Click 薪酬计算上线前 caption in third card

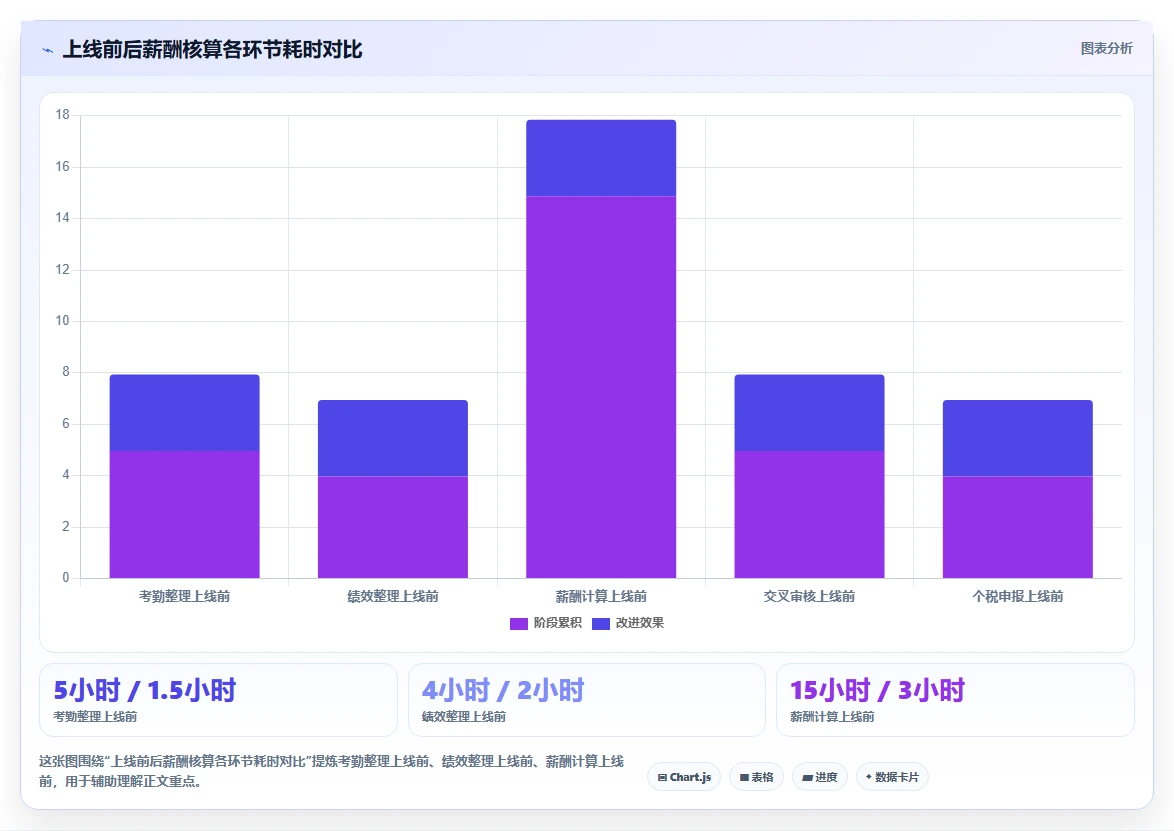tap(832, 716)
